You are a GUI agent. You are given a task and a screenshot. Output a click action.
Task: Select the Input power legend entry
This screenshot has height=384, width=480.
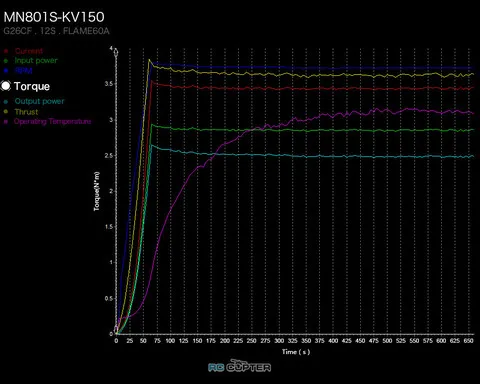[x=36, y=60]
